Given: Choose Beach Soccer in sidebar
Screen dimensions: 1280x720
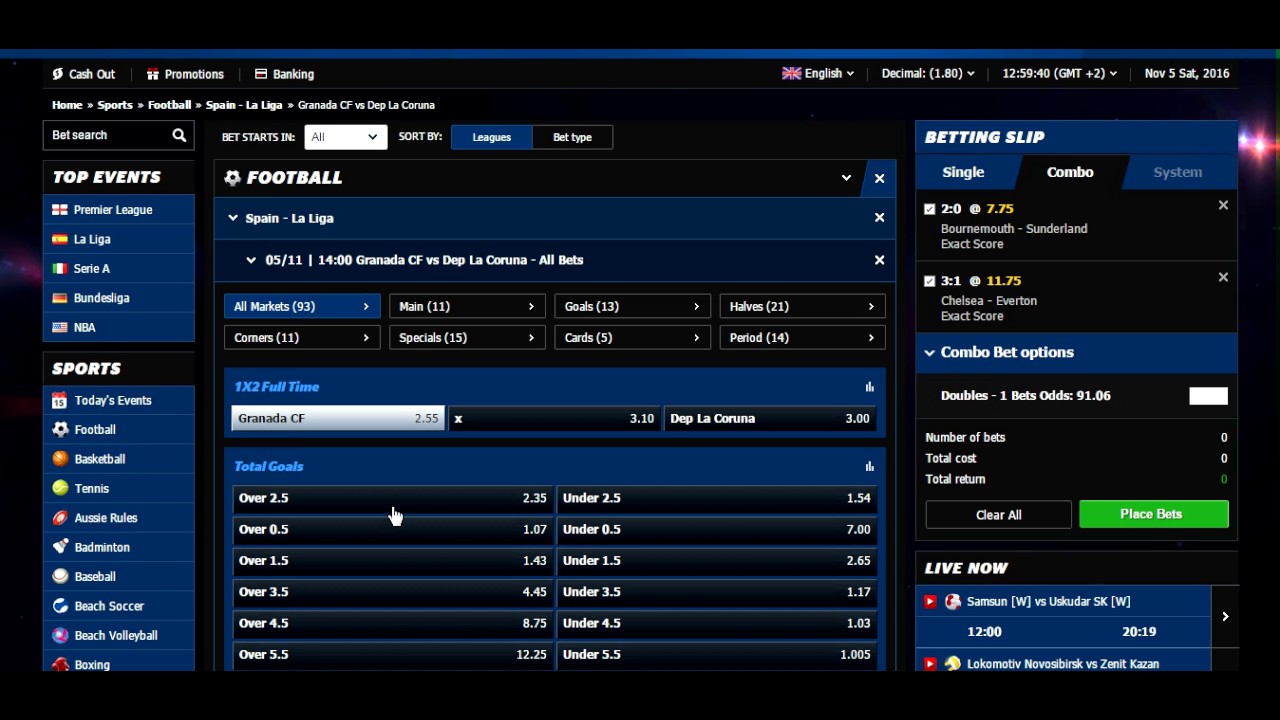Looking at the screenshot, I should tap(119, 606).
